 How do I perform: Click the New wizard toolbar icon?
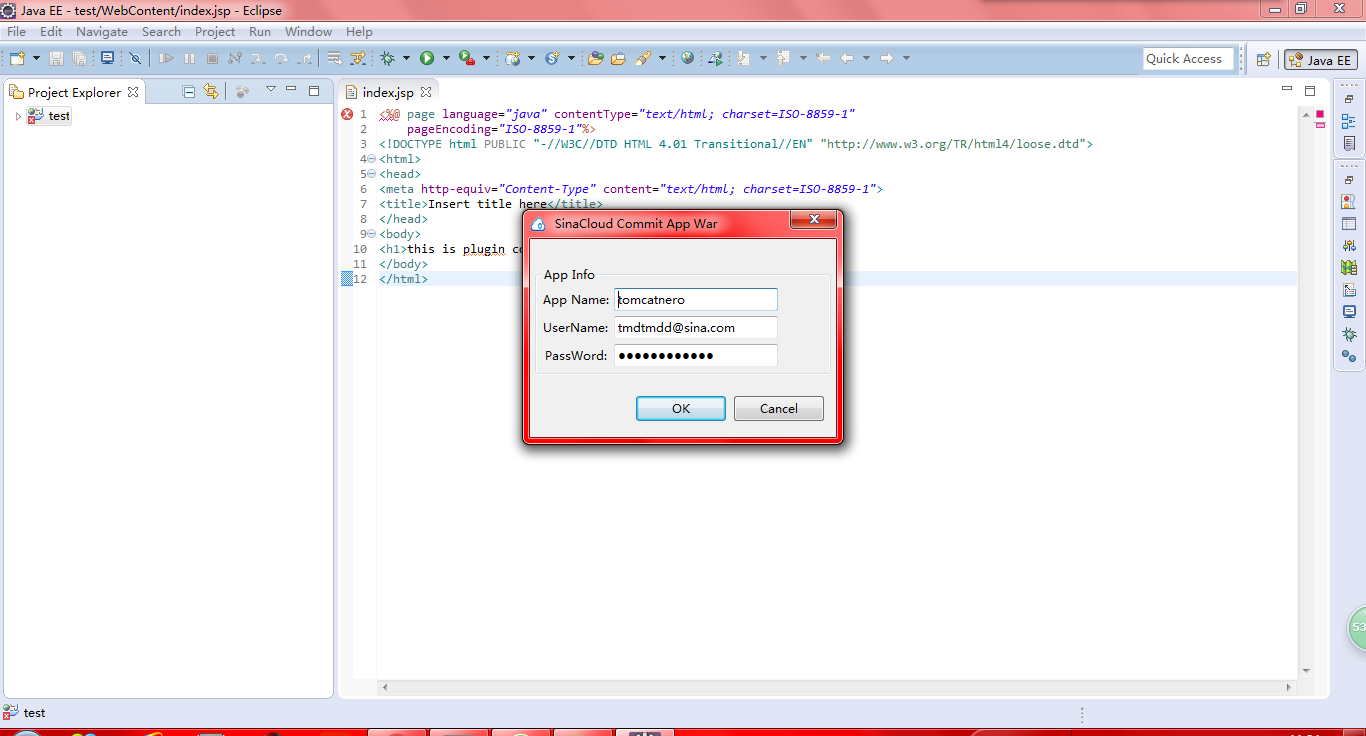click(17, 59)
